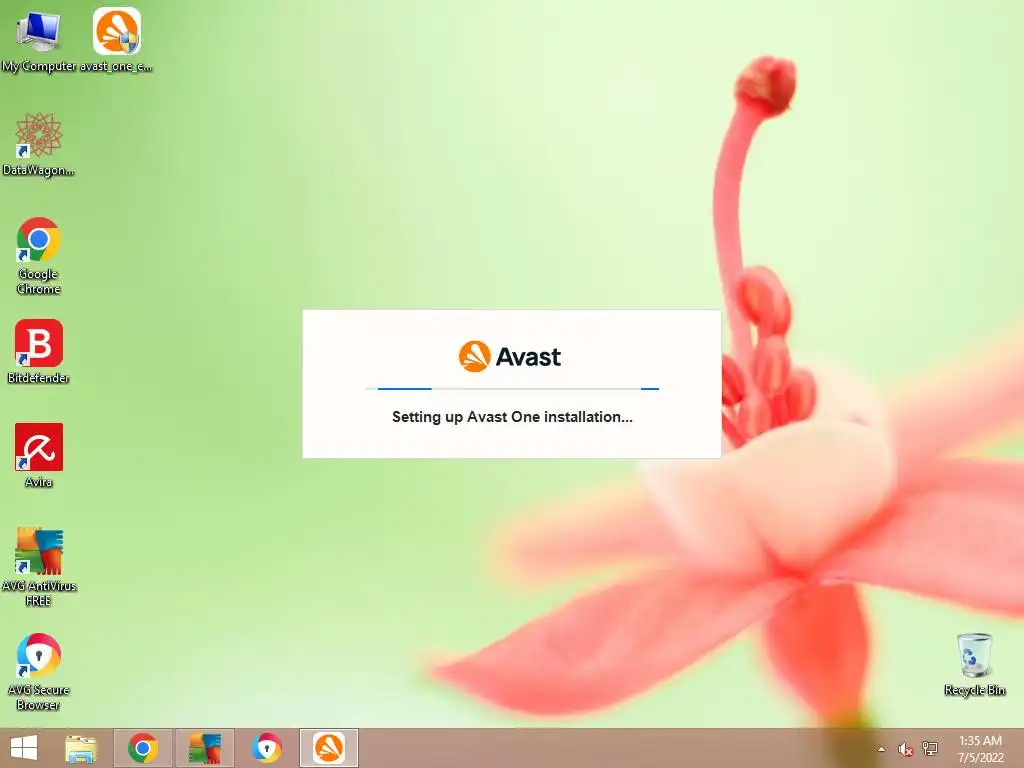Select the DataWagon desktop shortcut

pyautogui.click(x=38, y=144)
